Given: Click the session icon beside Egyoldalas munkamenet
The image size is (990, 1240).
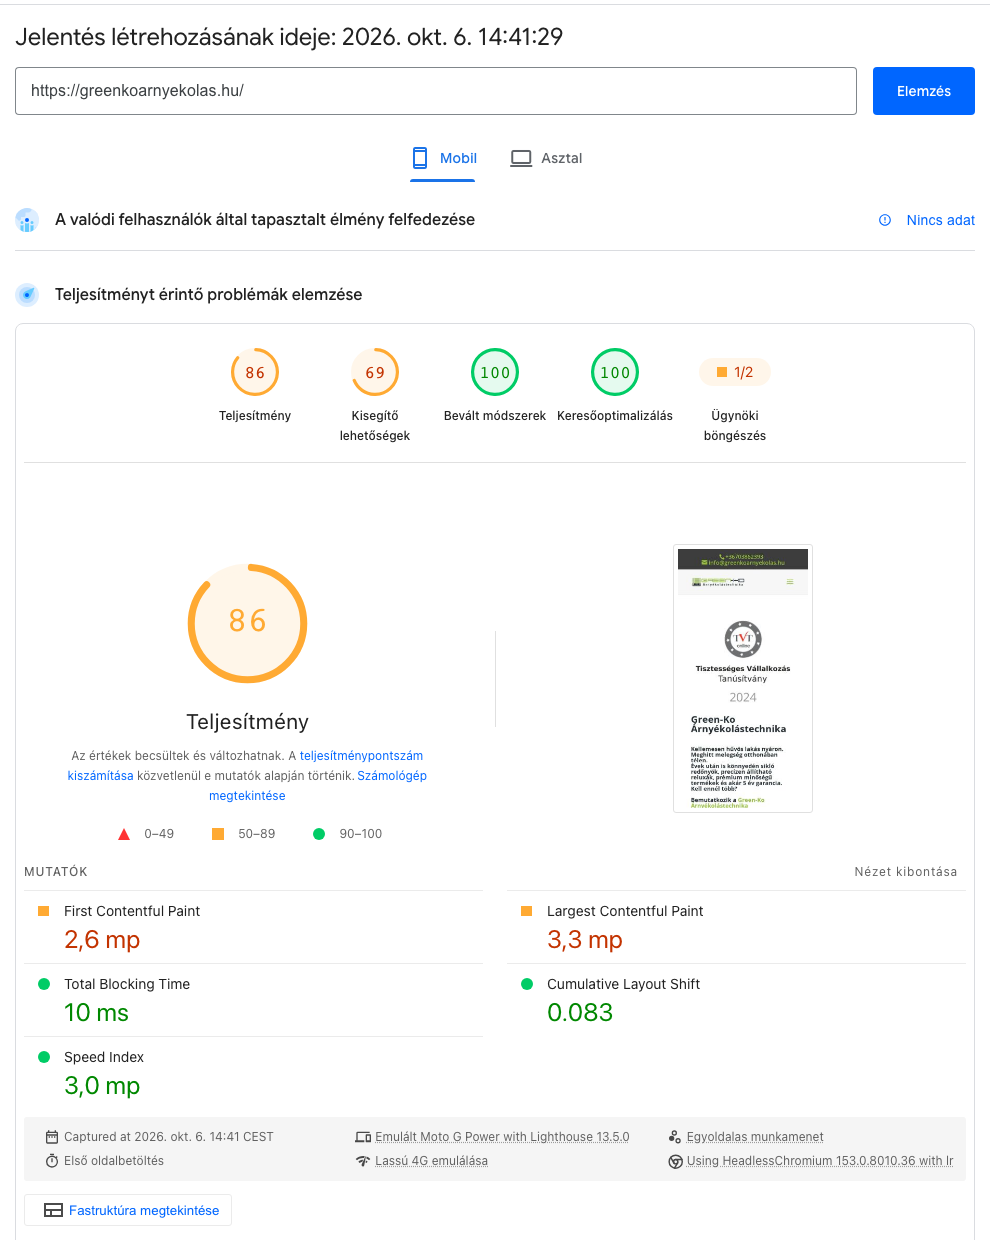Looking at the screenshot, I should coord(675,1137).
